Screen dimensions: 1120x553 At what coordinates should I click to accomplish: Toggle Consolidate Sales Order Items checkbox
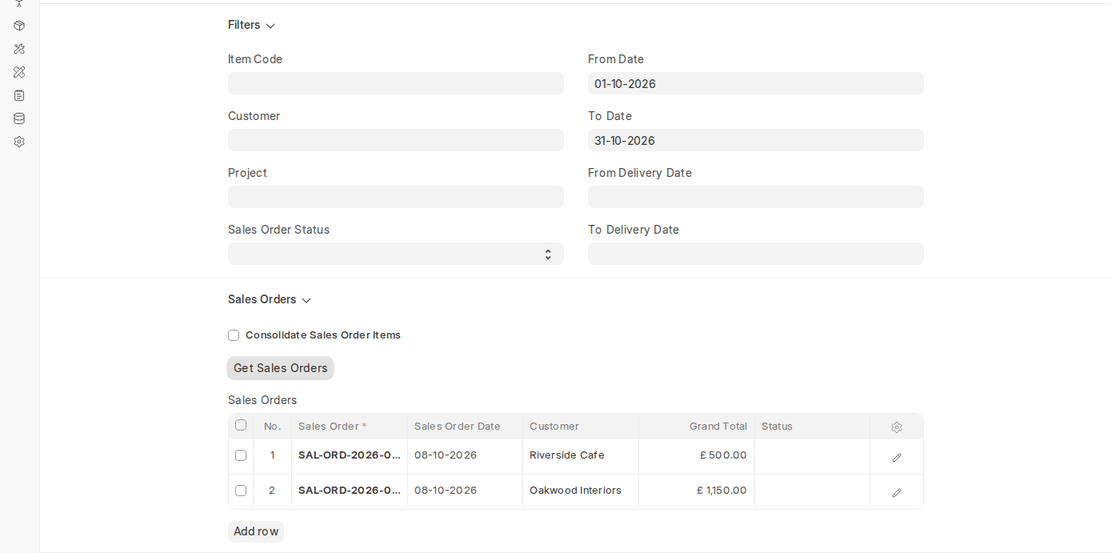(x=234, y=335)
